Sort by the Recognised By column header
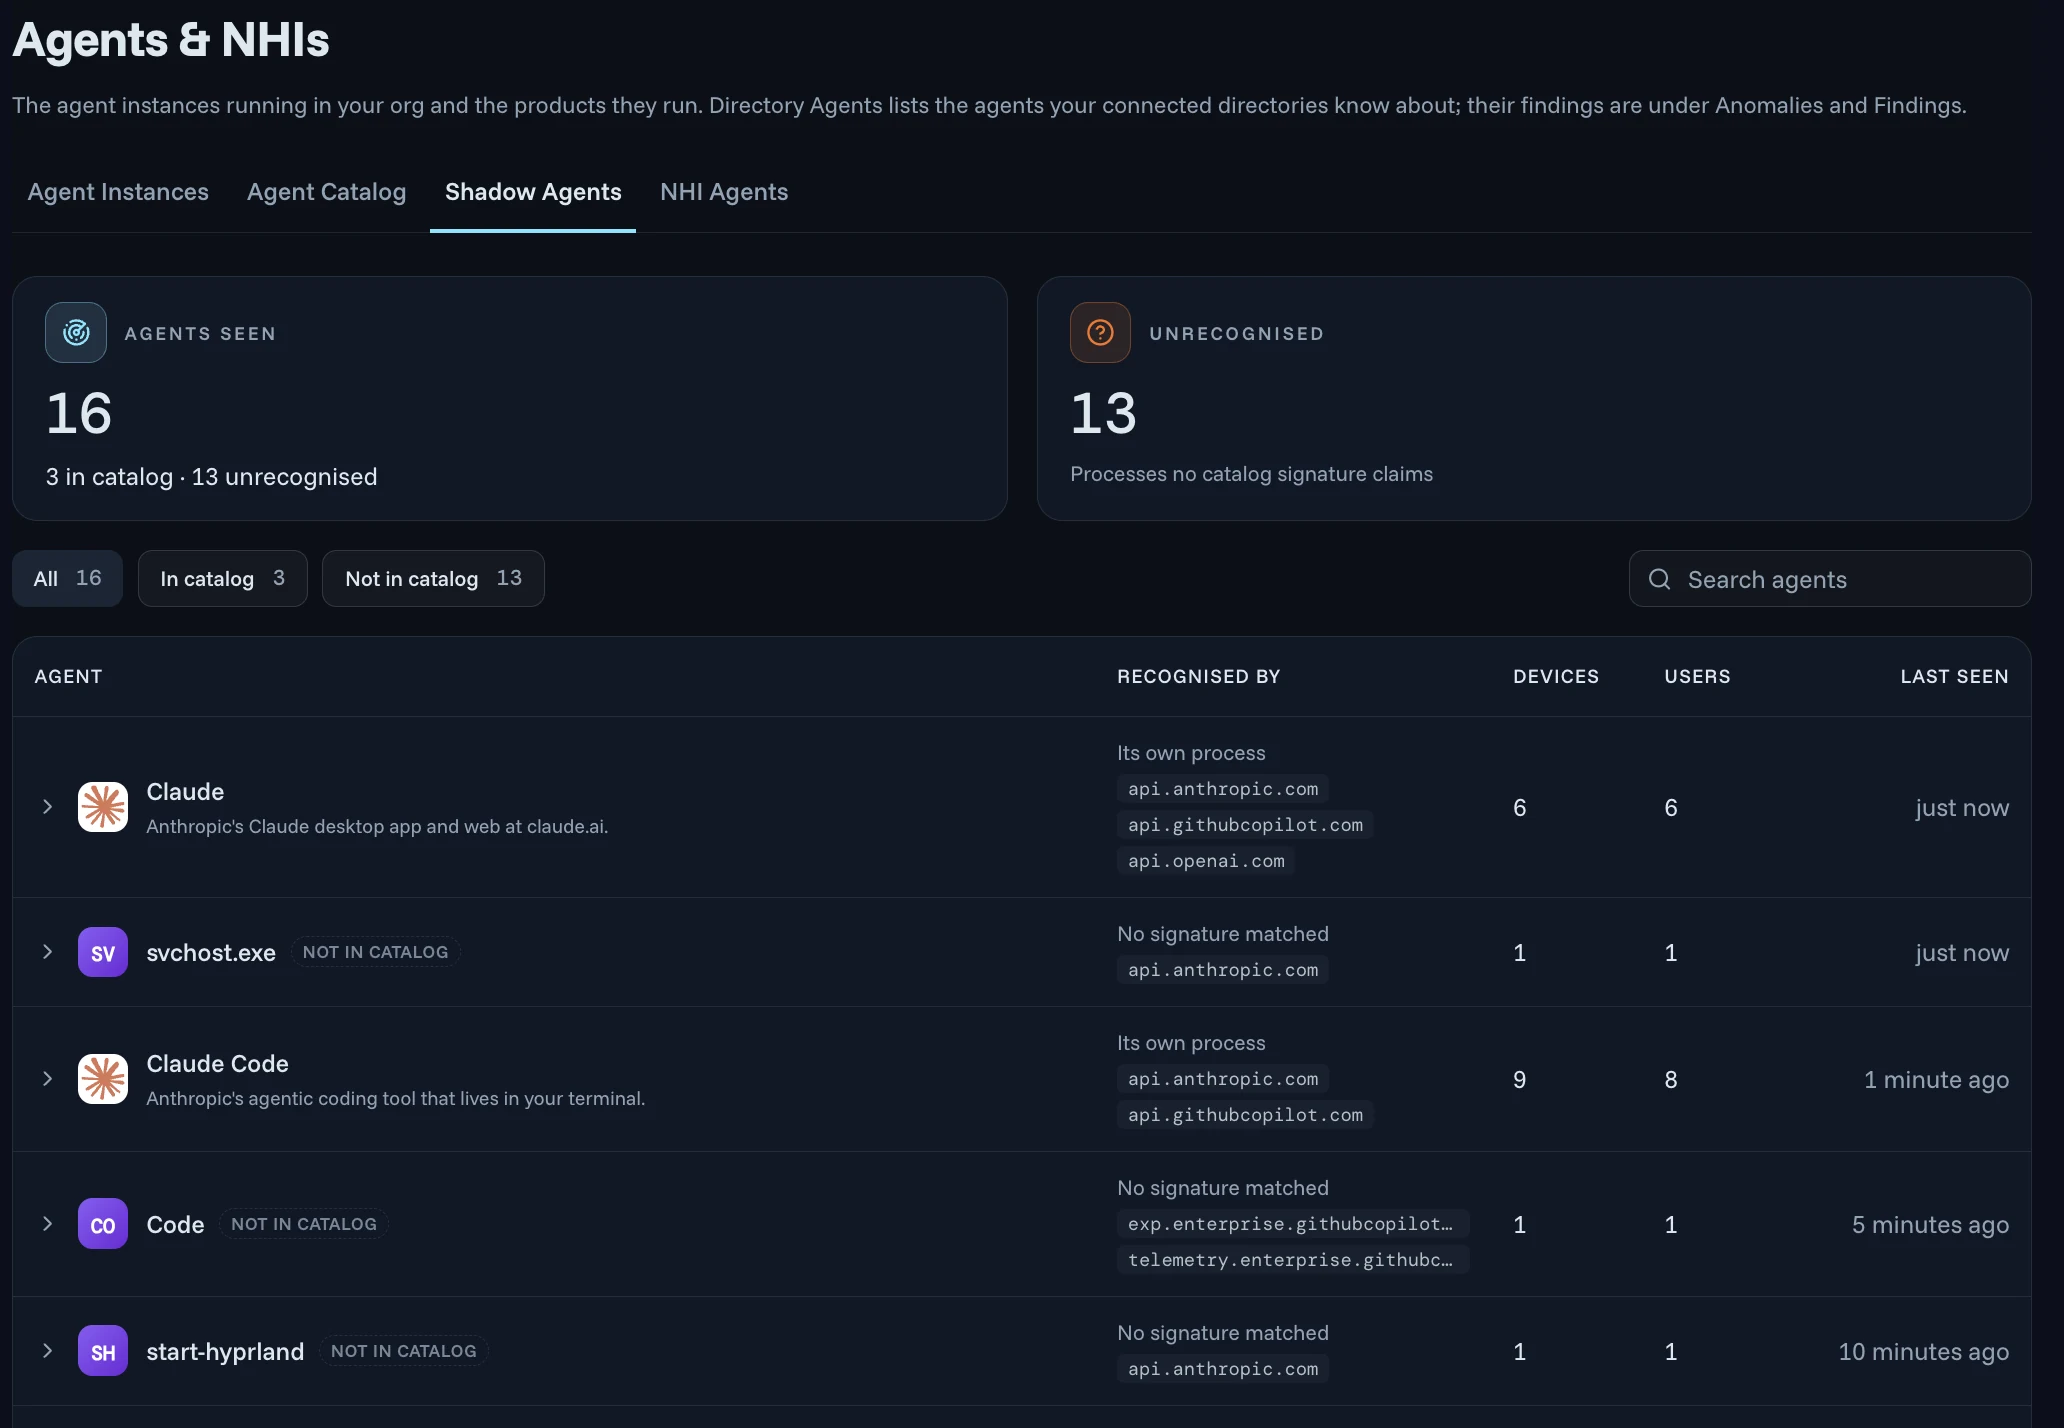 click(x=1198, y=676)
